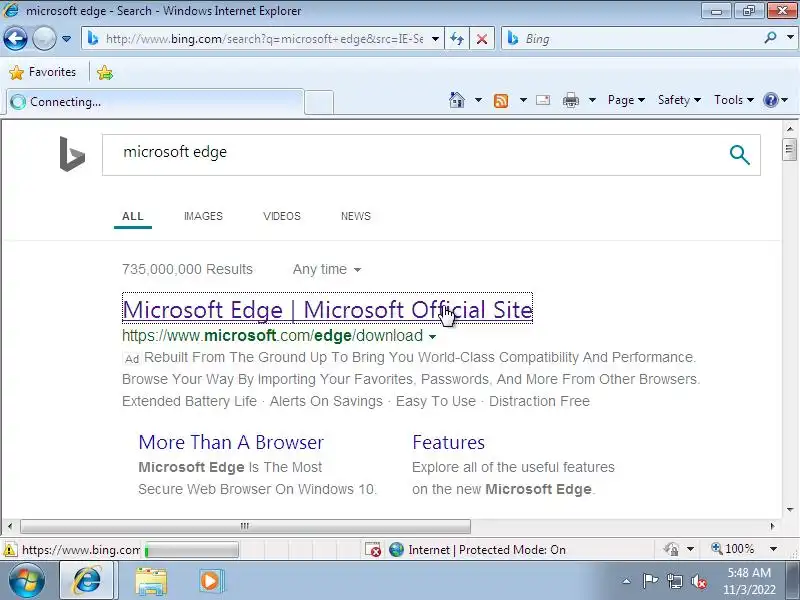
Task: Expand the arrow next to microsoft.com/edge/download
Action: pos(432,337)
